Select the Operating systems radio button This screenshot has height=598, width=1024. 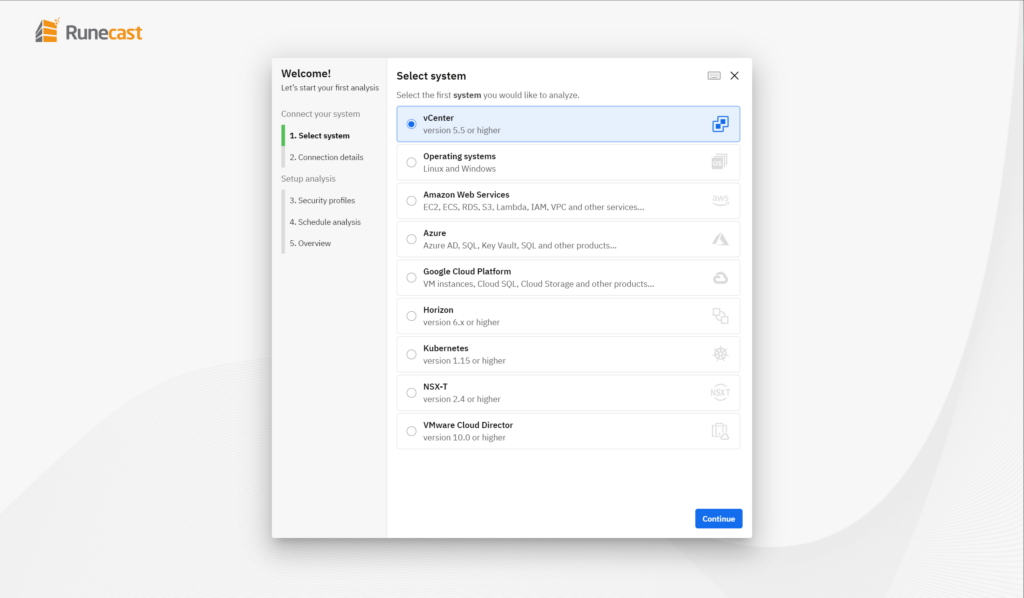click(x=411, y=163)
